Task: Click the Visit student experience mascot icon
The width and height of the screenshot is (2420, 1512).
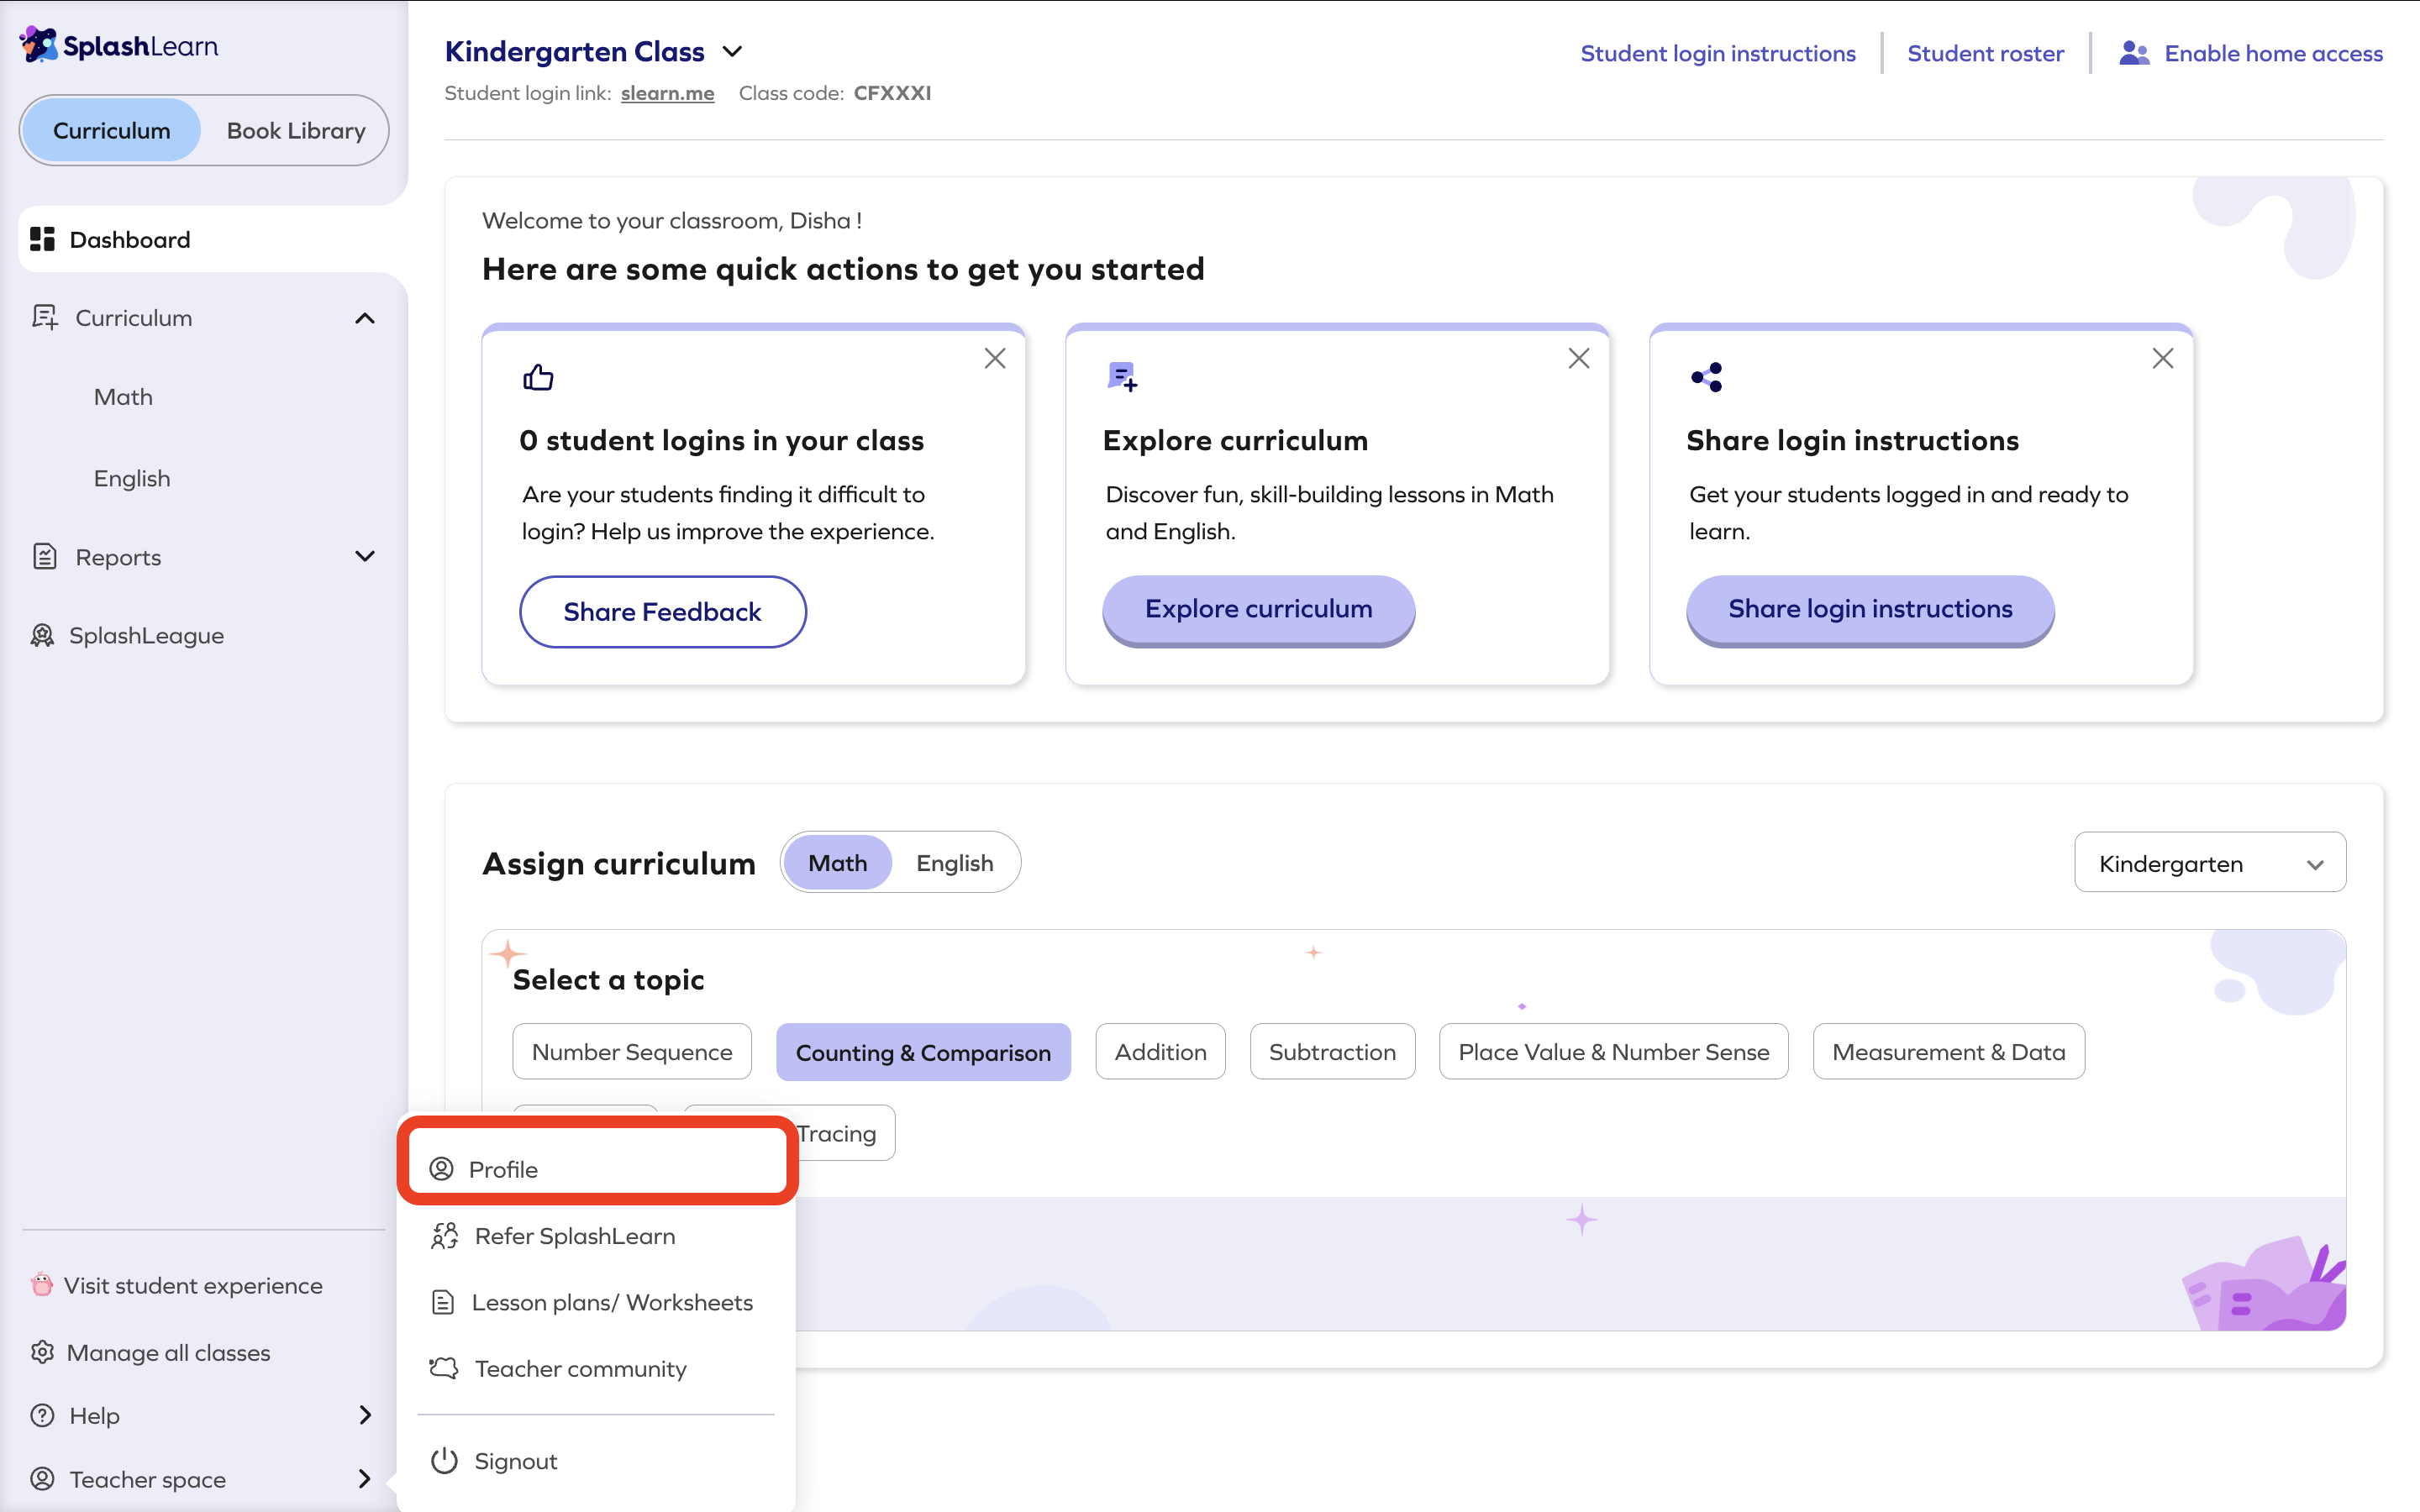Action: [x=41, y=1285]
